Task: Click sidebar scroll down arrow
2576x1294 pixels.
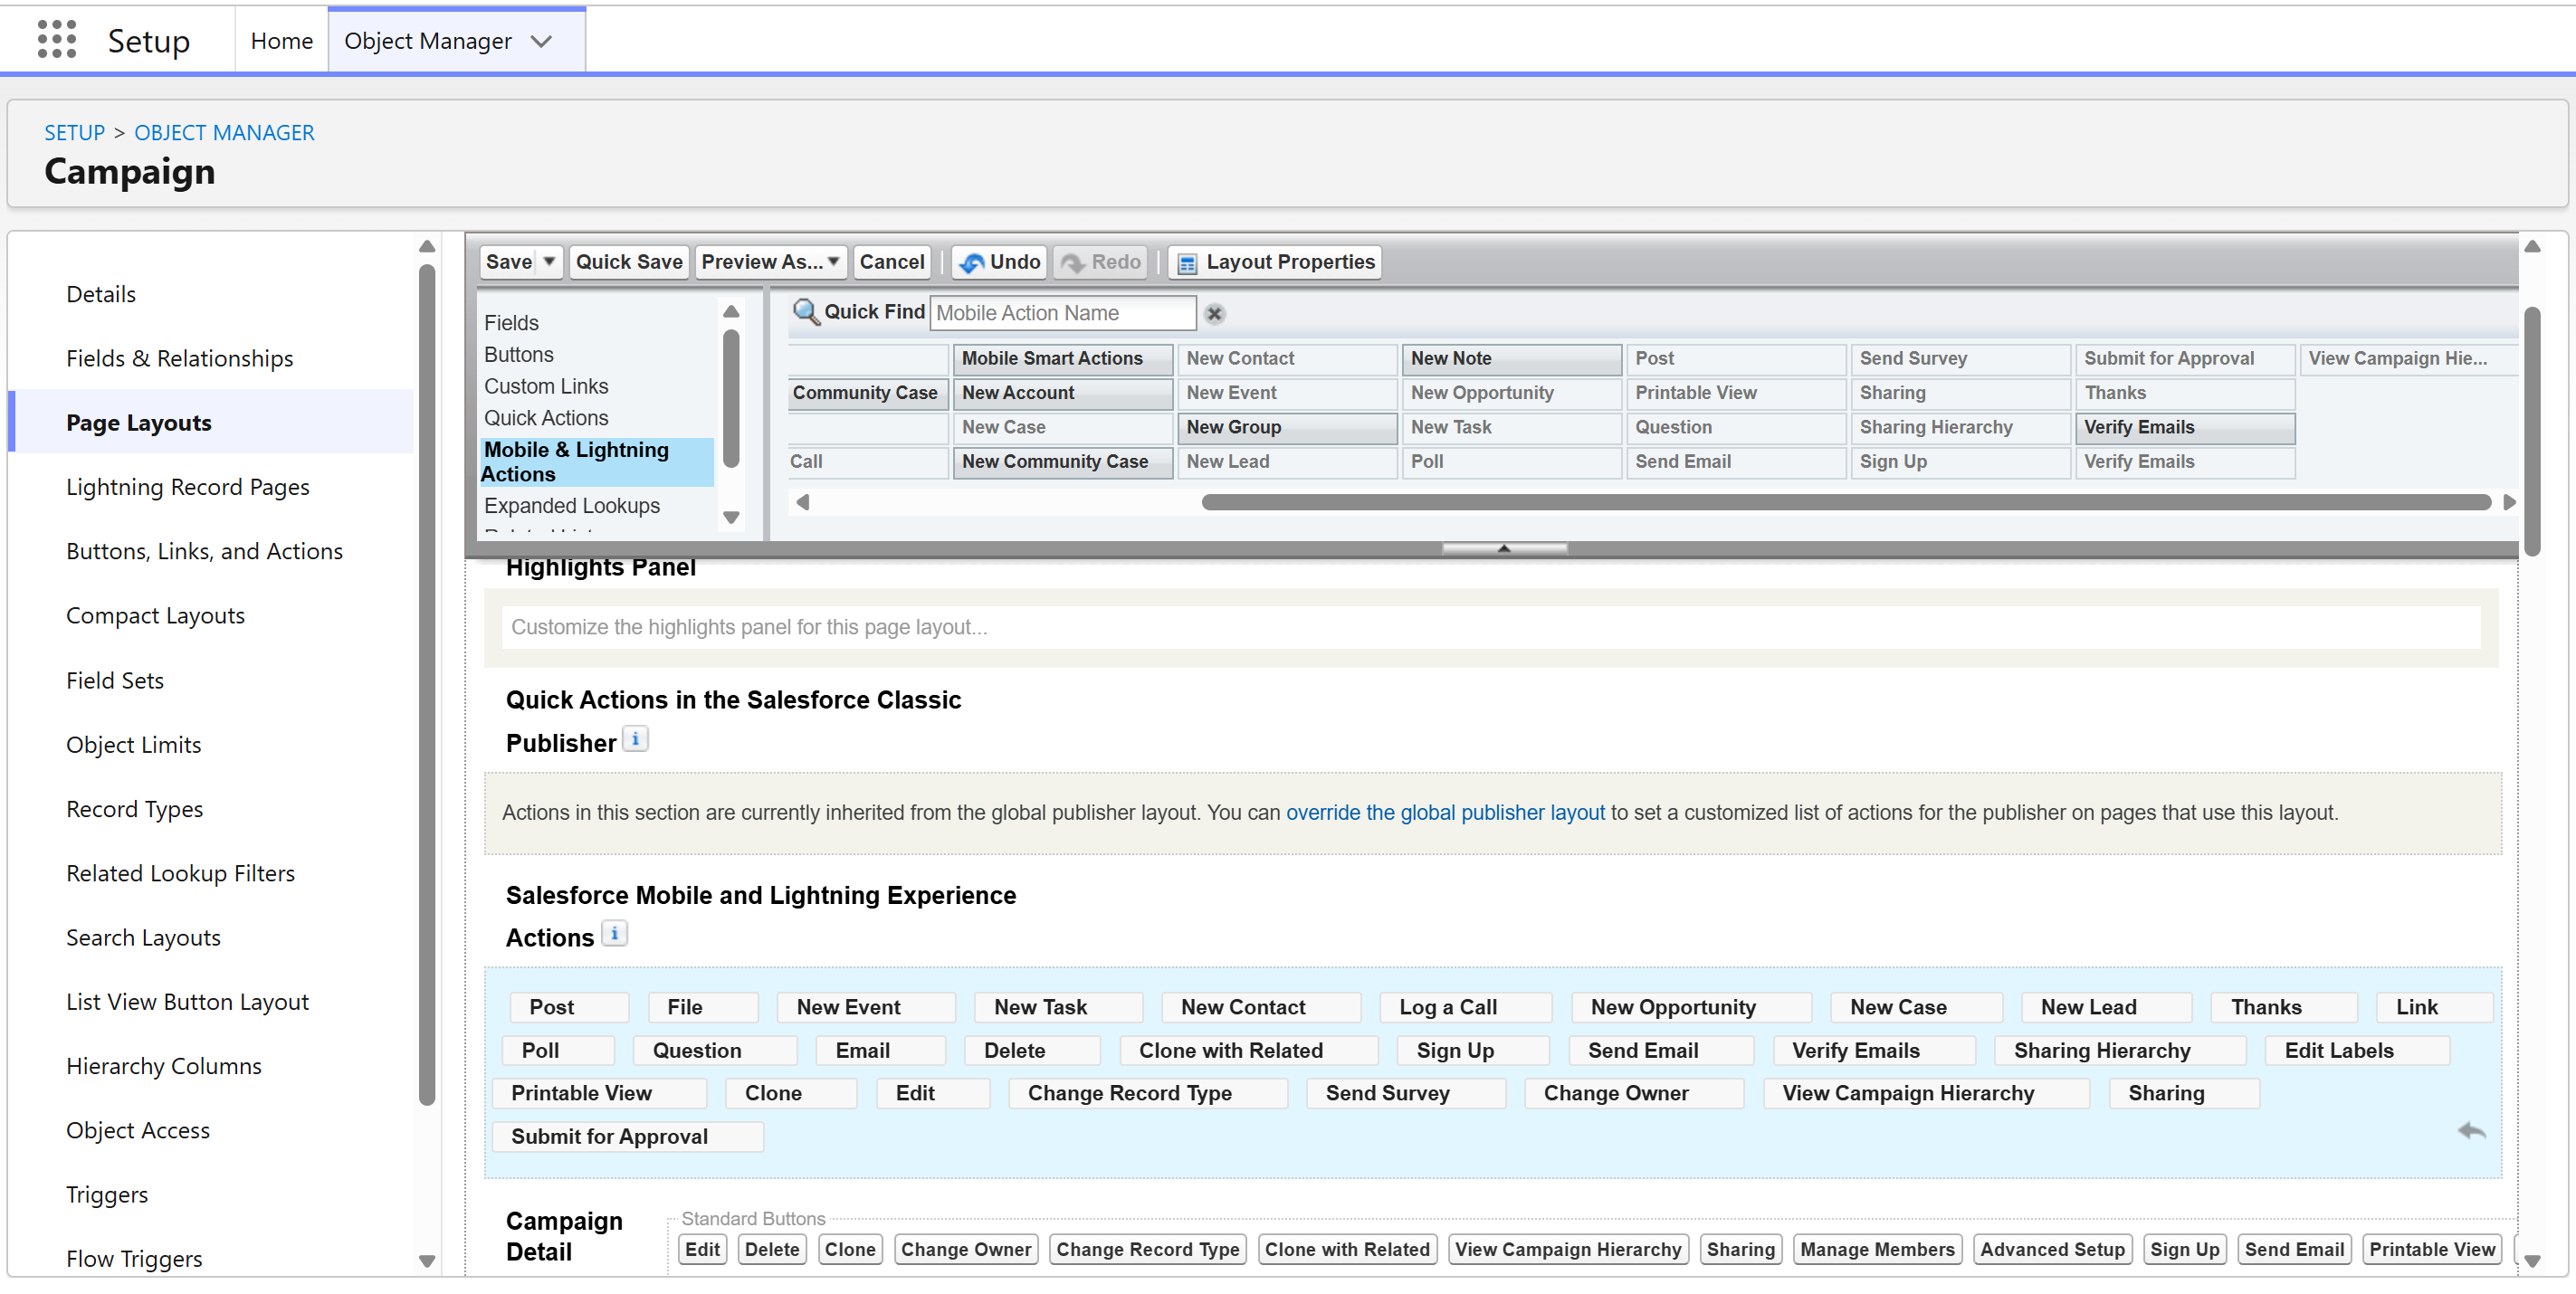Action: point(427,1261)
